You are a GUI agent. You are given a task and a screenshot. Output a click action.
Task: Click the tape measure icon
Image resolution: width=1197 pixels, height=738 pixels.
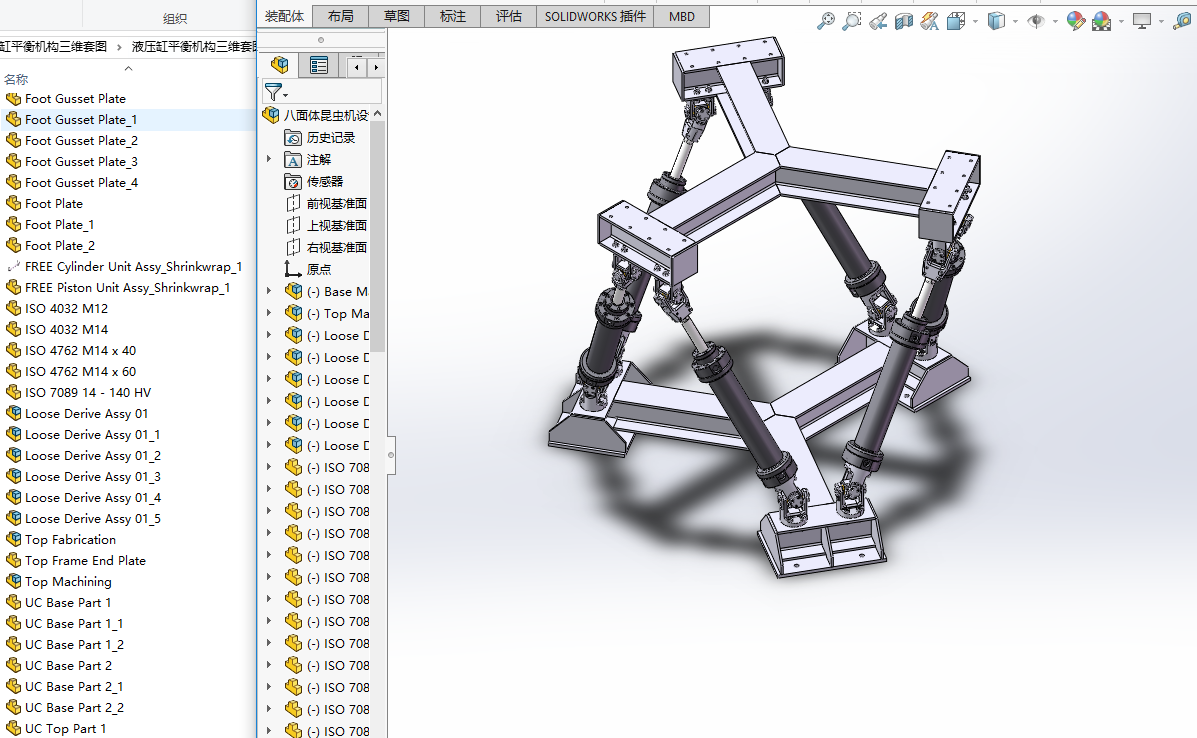(x=1183, y=21)
